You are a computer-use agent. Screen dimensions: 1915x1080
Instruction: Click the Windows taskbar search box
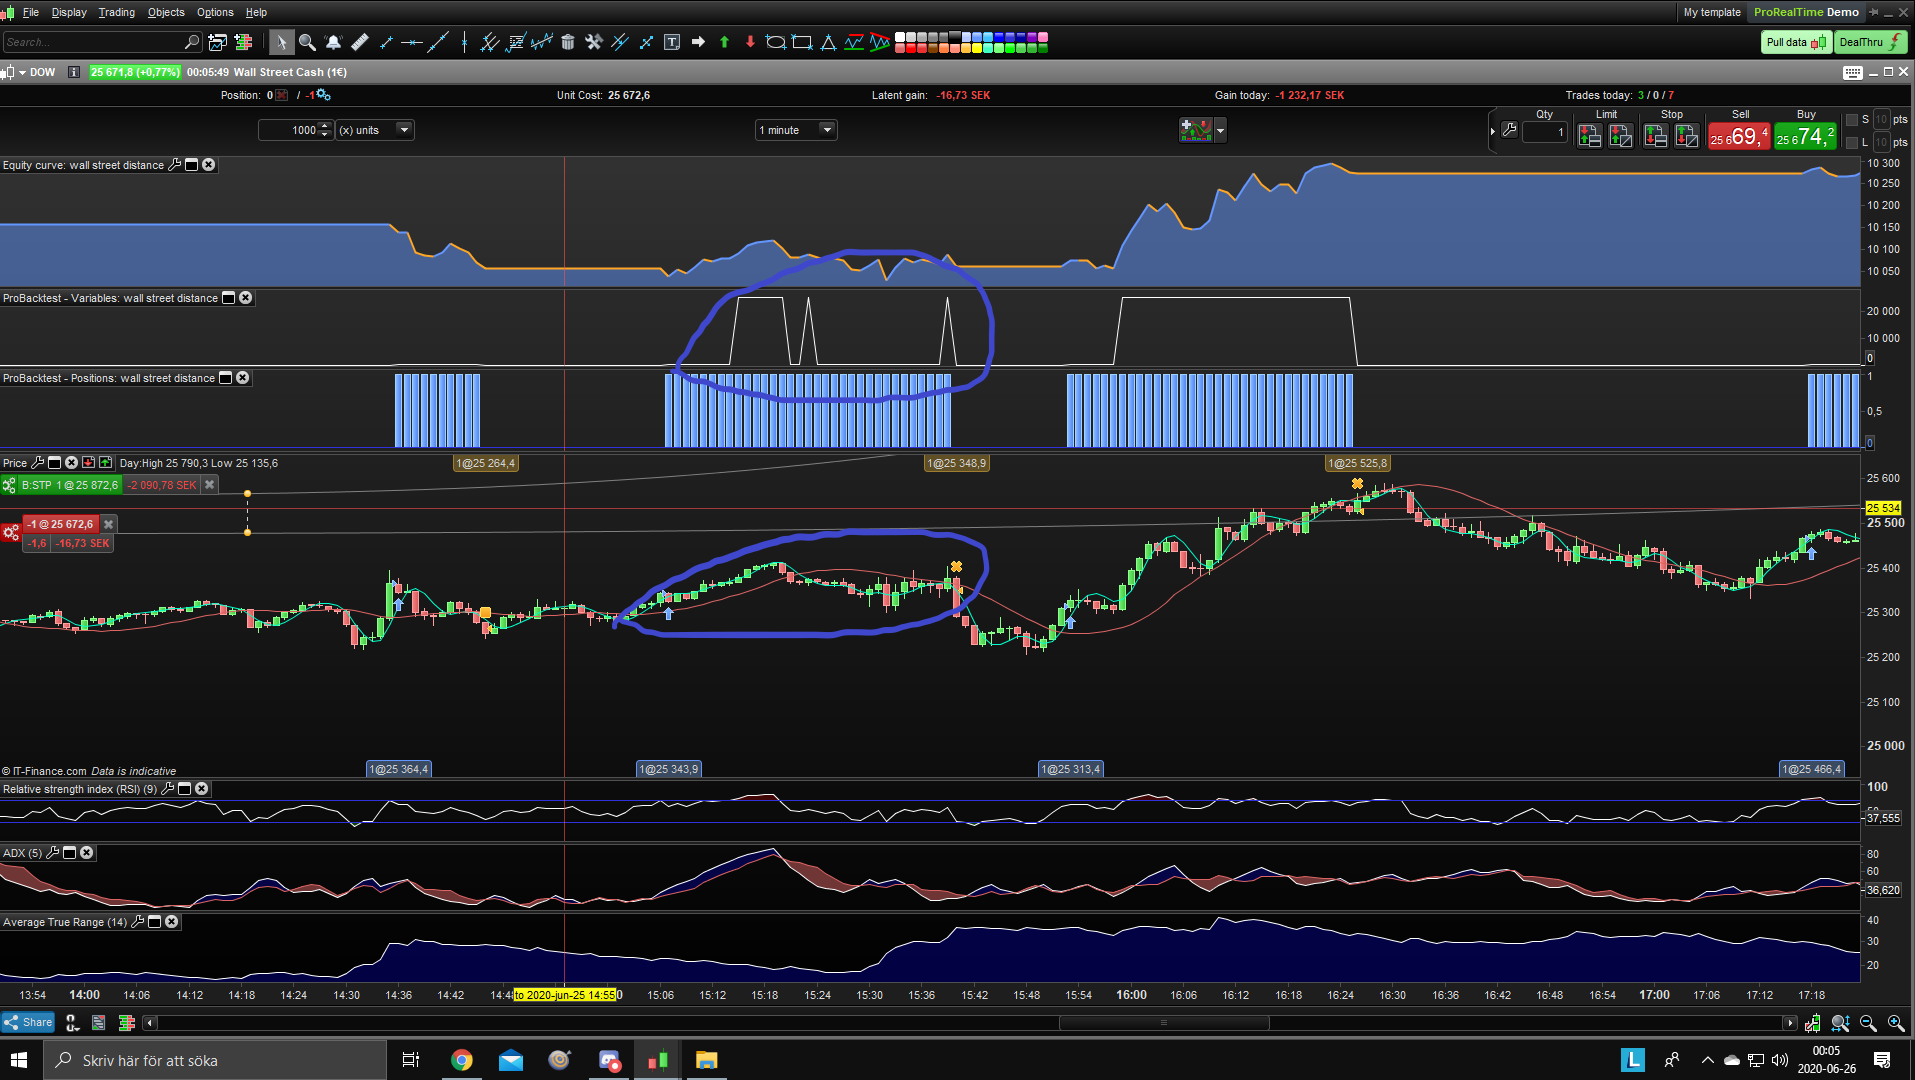tap(215, 1060)
